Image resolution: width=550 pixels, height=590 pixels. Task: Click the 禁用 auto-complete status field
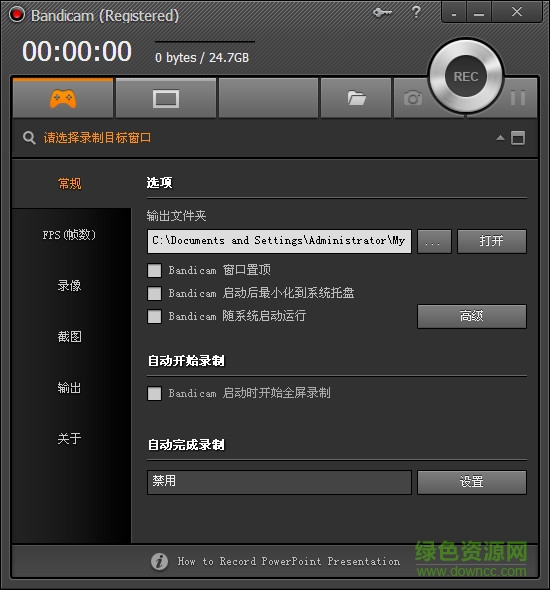279,482
